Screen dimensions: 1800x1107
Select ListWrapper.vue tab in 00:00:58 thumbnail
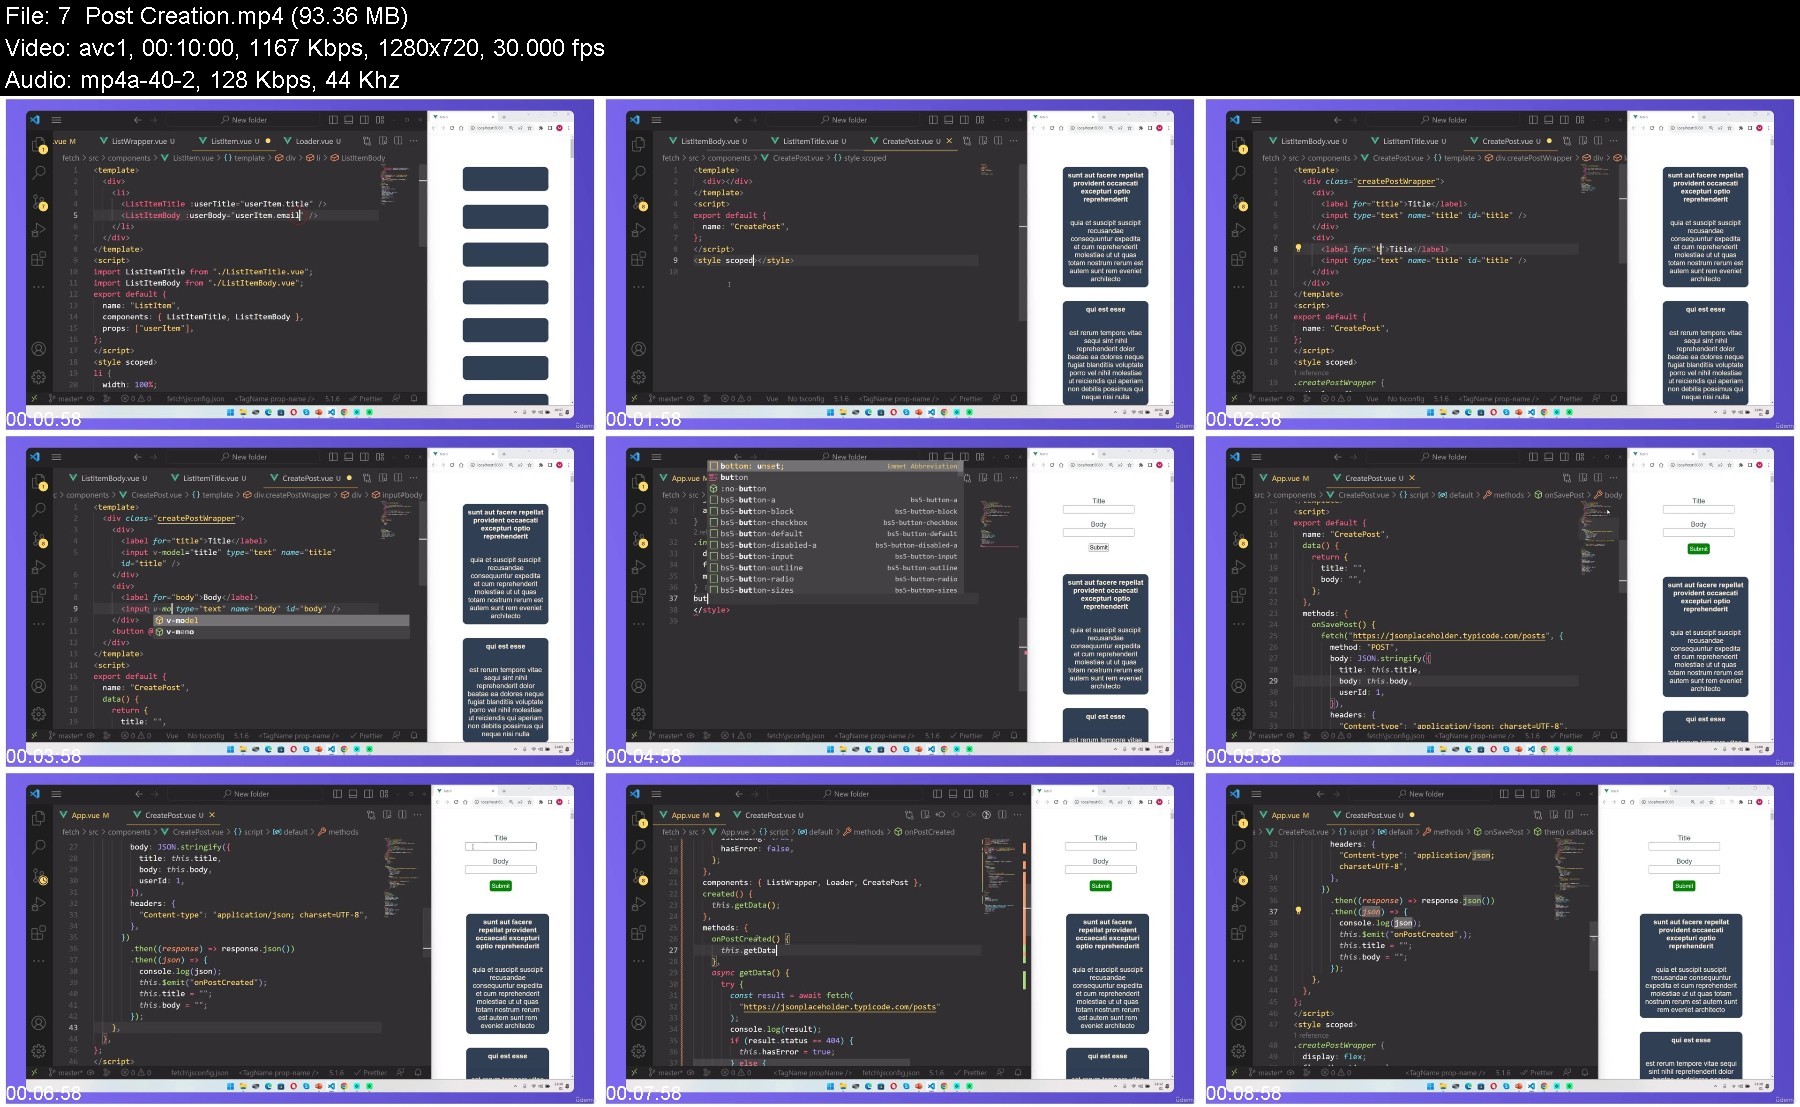[x=136, y=141]
